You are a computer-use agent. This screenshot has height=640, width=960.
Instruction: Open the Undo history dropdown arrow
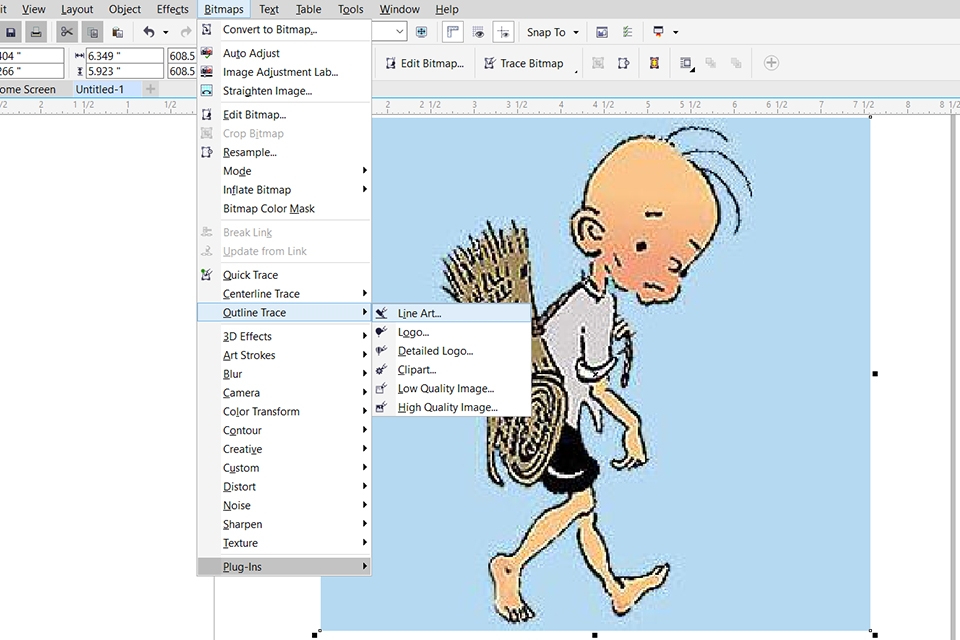[x=166, y=32]
